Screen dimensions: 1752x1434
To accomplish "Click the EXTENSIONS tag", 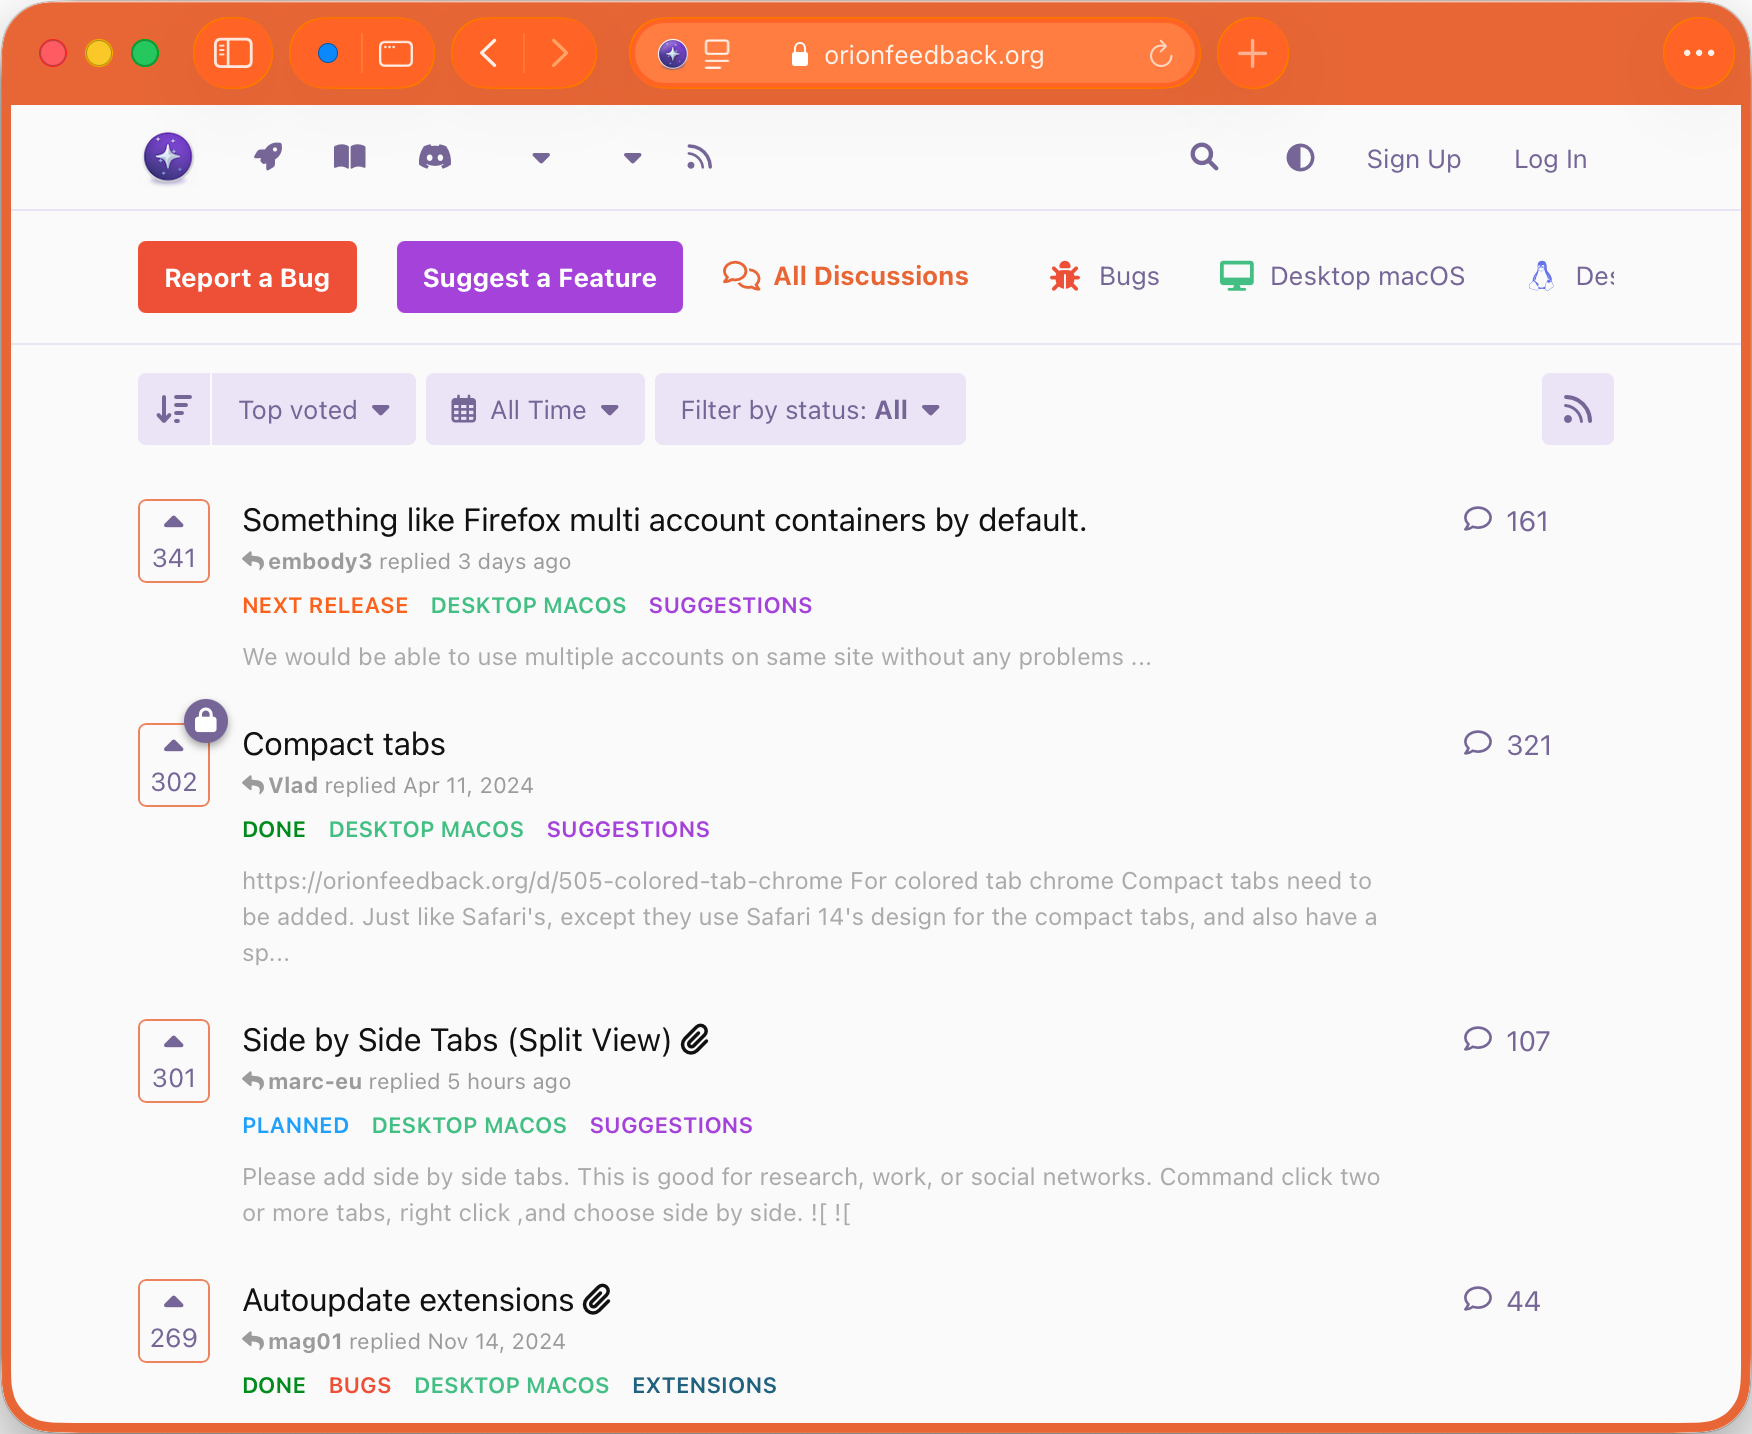I will [x=704, y=1385].
